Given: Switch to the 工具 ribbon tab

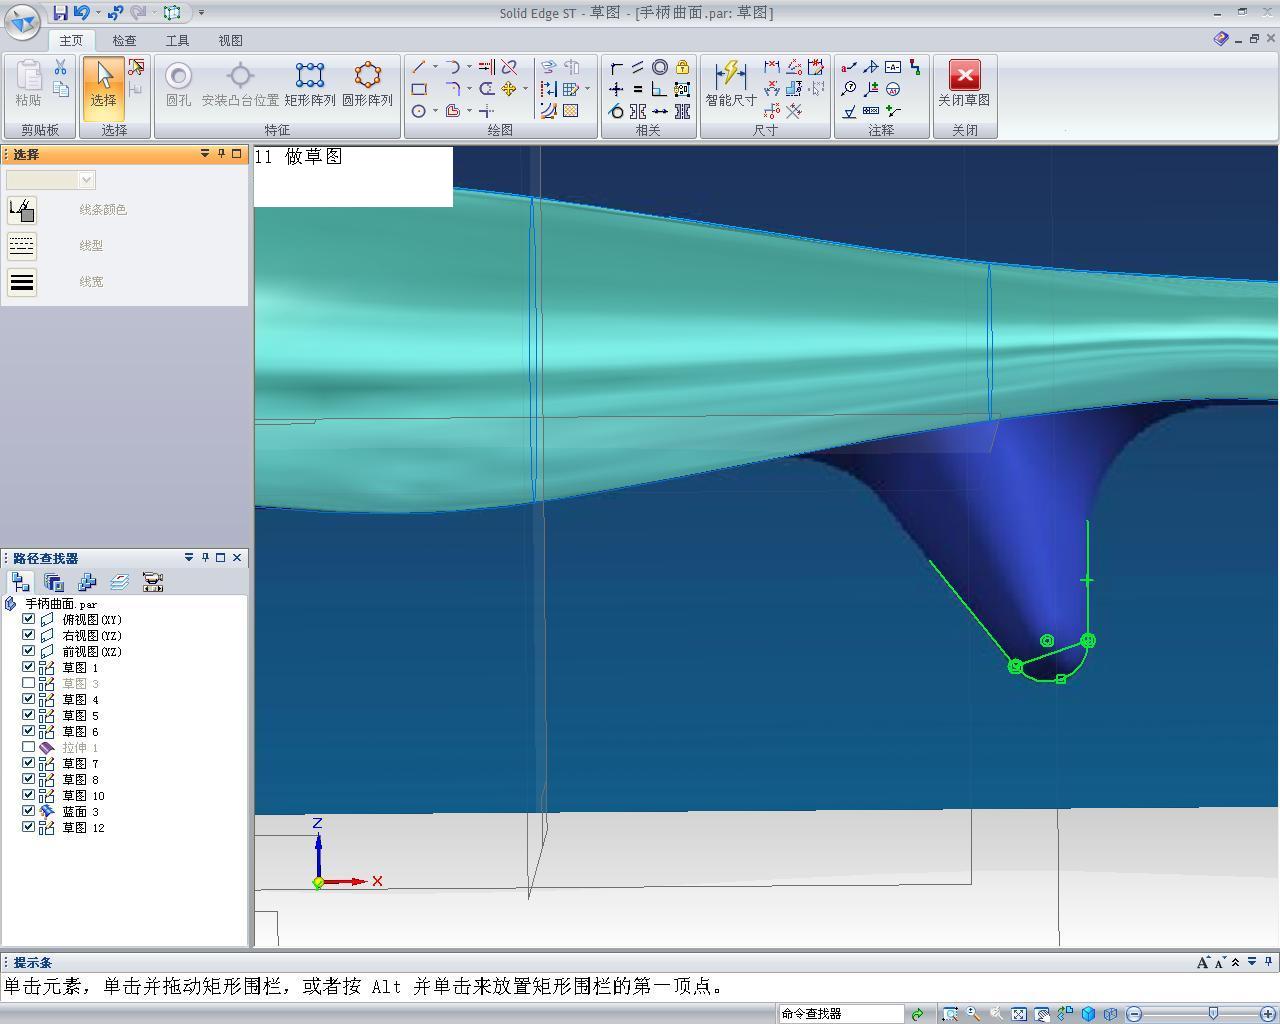Looking at the screenshot, I should [177, 41].
